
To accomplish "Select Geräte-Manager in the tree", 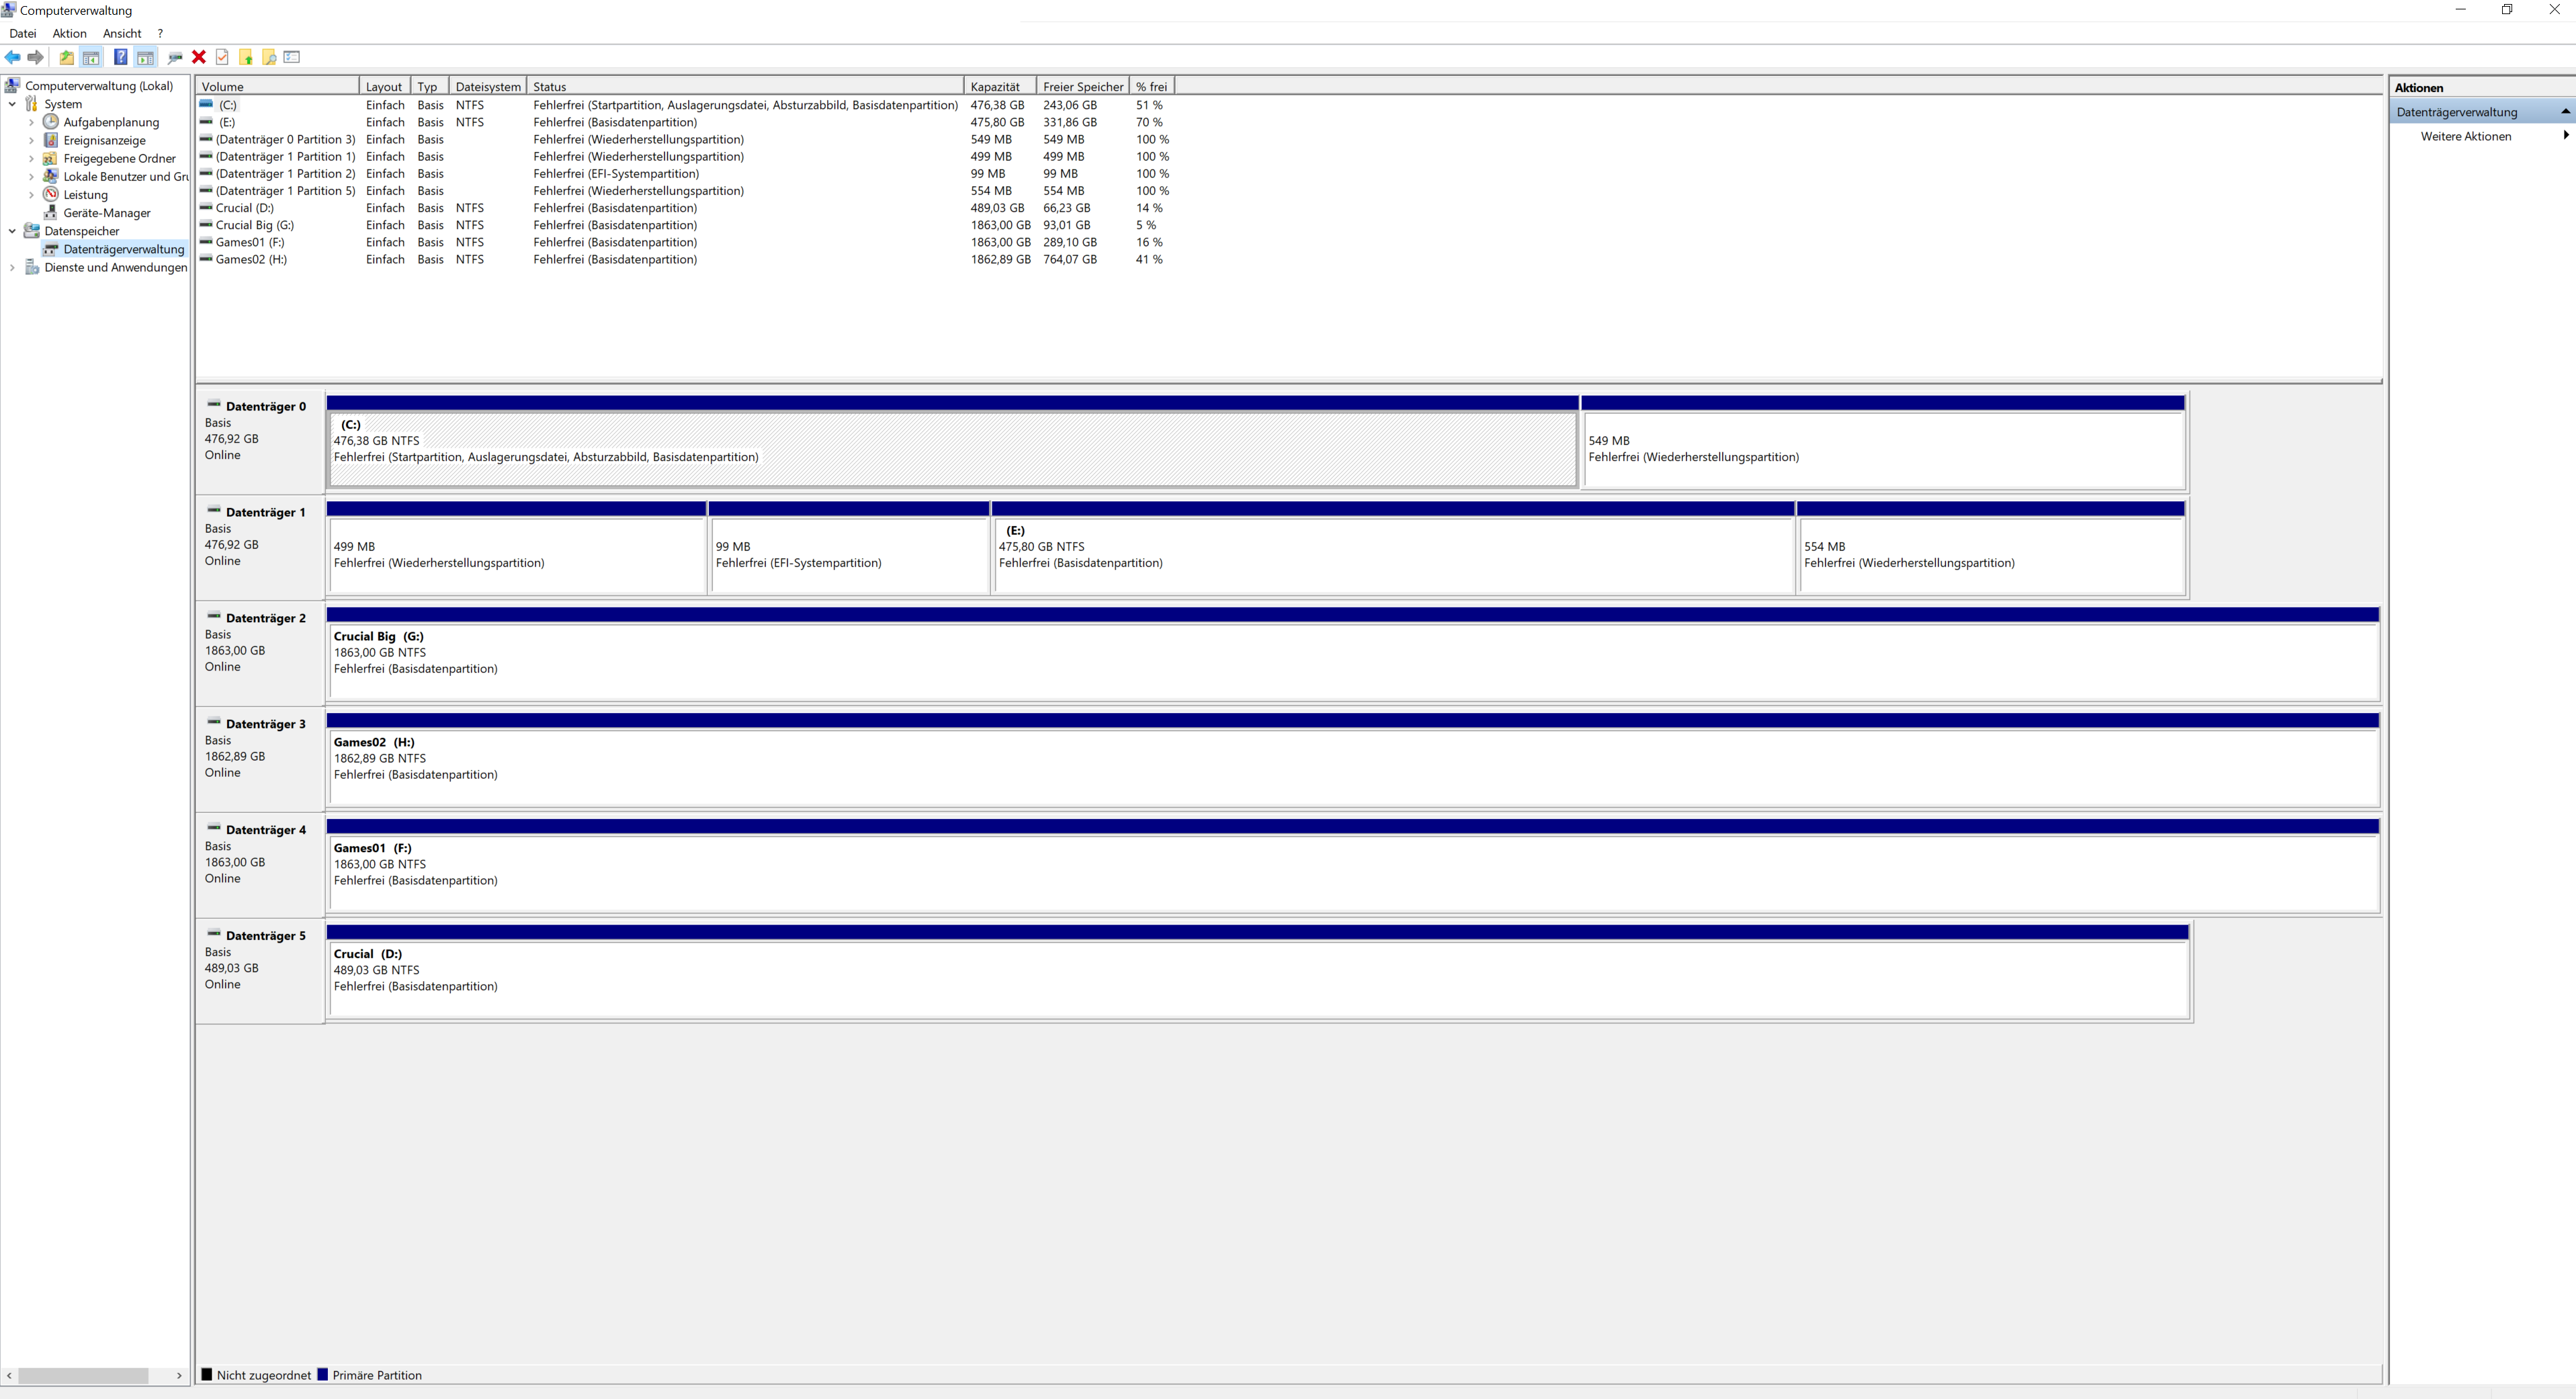I will pos(106,213).
